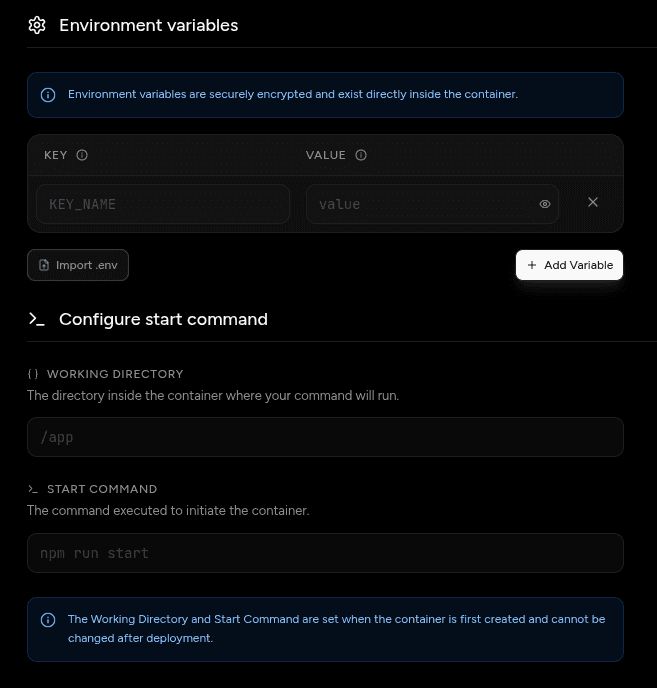
Task: Focus the /app working directory field
Action: click(325, 437)
